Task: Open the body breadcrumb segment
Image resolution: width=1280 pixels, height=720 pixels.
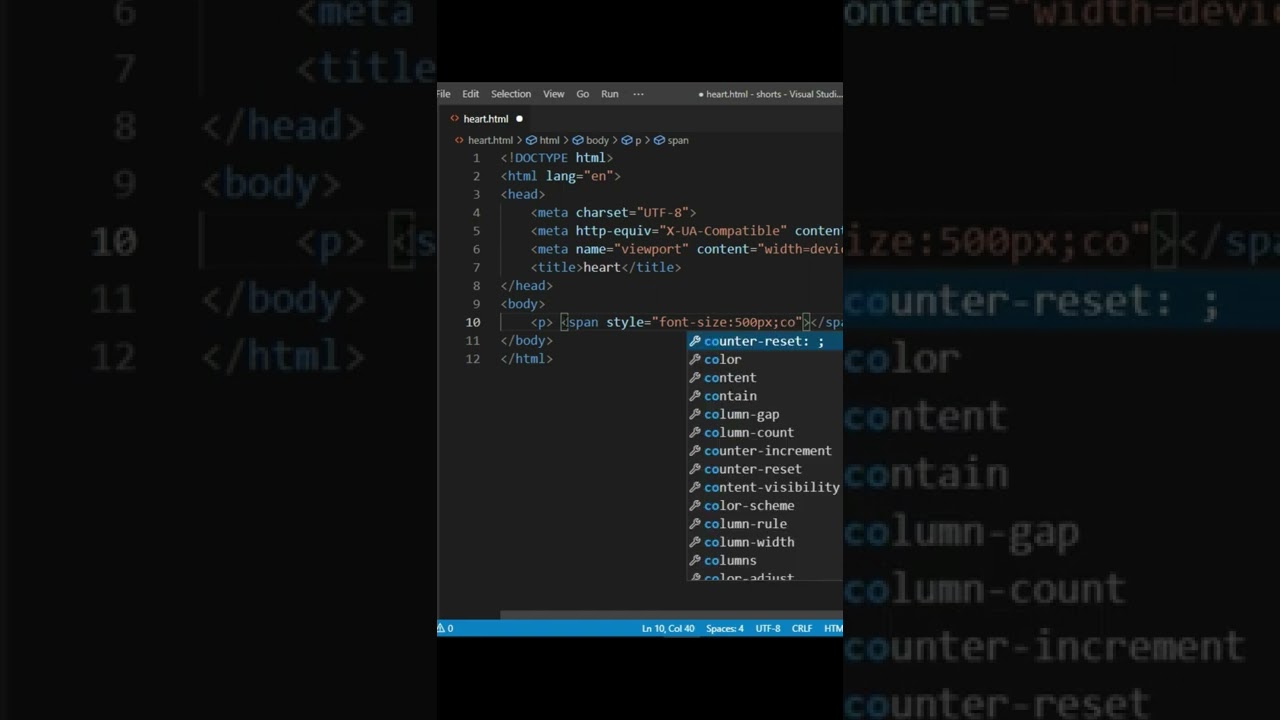Action: 597,141
